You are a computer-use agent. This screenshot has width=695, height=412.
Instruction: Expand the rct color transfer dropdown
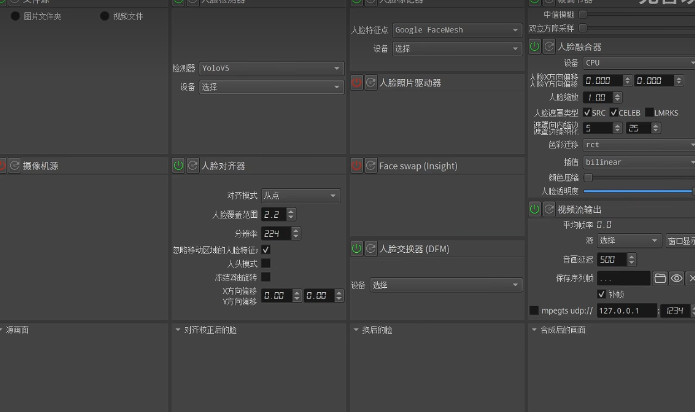tap(638, 145)
